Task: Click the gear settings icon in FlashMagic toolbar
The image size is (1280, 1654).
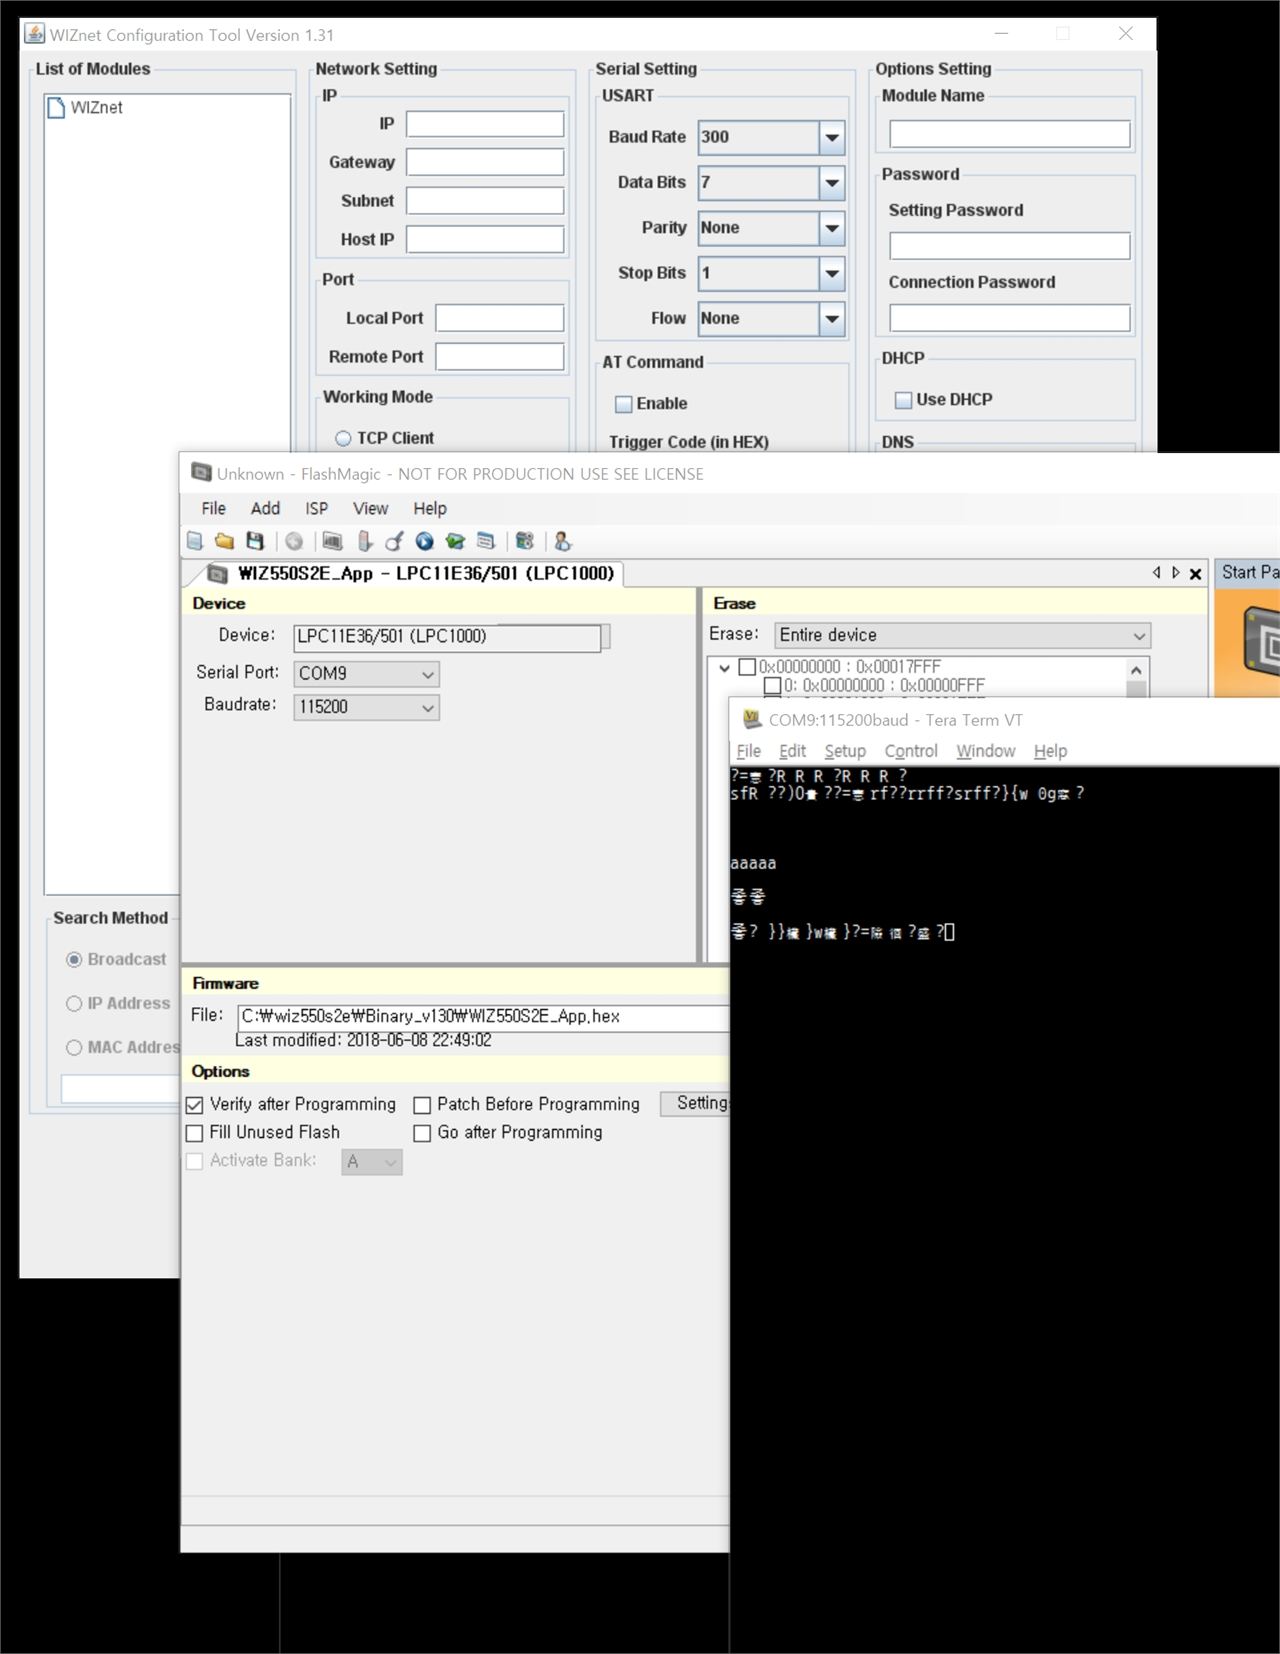Action: (x=525, y=541)
